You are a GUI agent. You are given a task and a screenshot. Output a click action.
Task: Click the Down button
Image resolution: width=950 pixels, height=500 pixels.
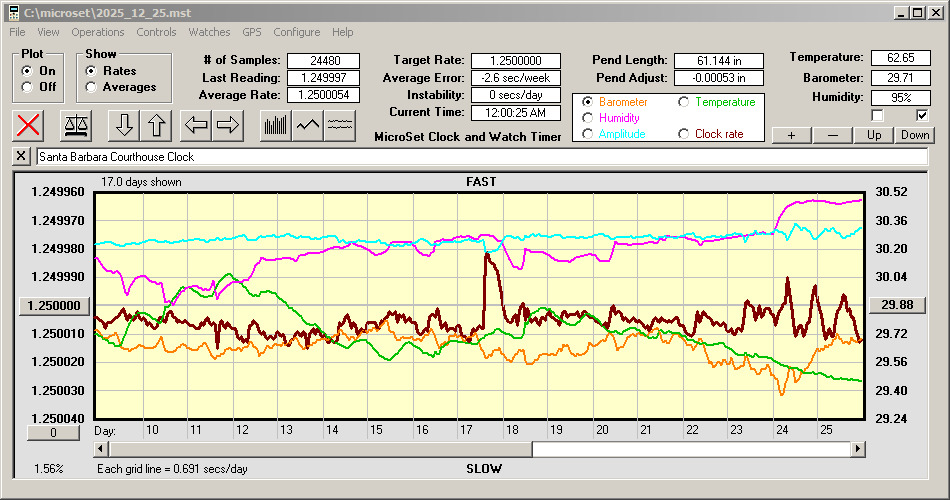click(914, 135)
